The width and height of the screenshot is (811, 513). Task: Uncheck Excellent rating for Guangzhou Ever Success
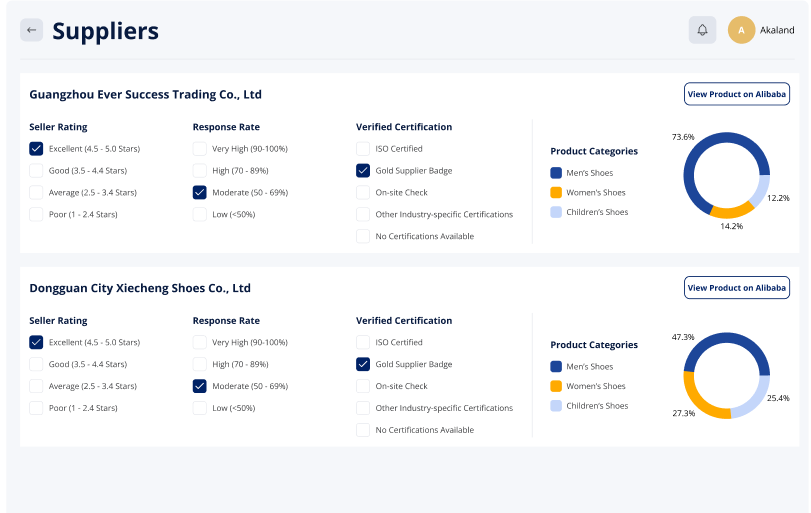[36, 149]
